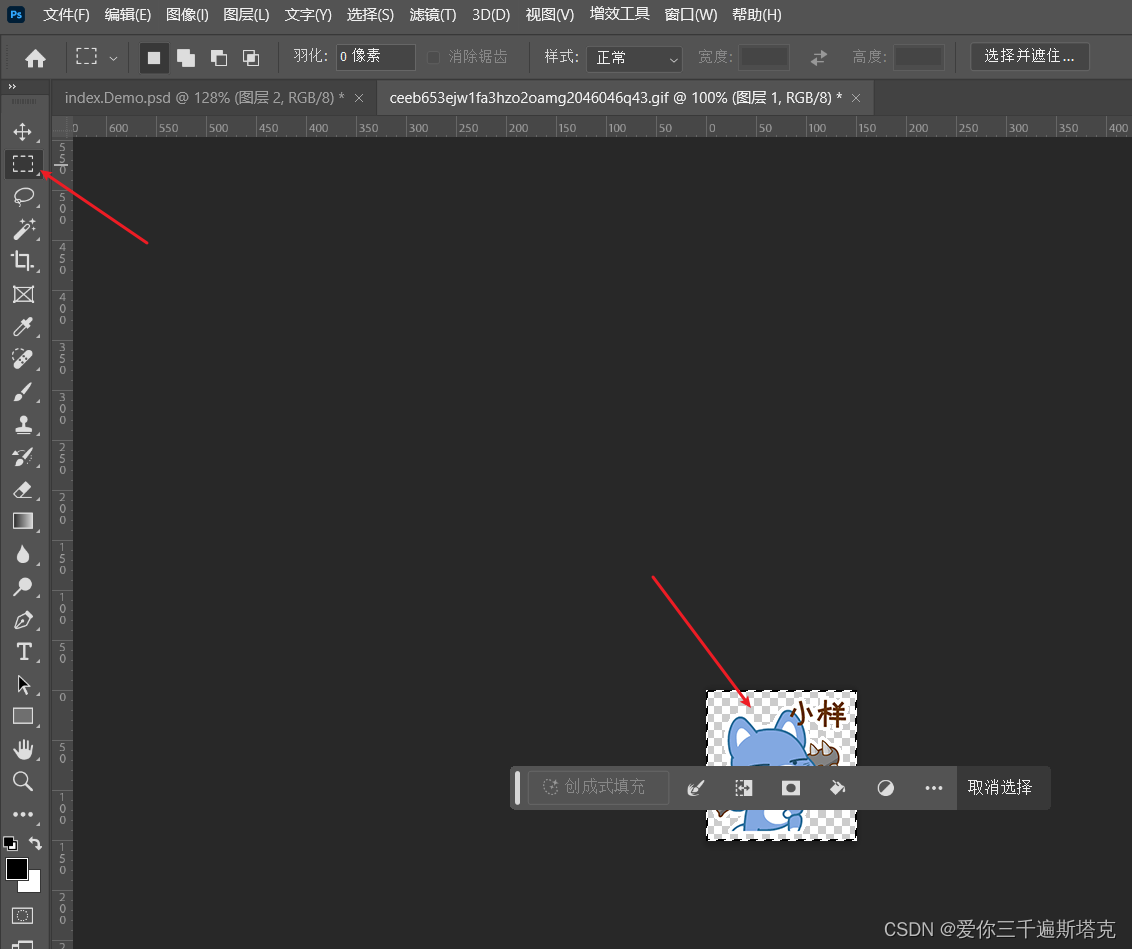This screenshot has height=949, width=1132.
Task: Select the Eraser tool
Action: 23,489
